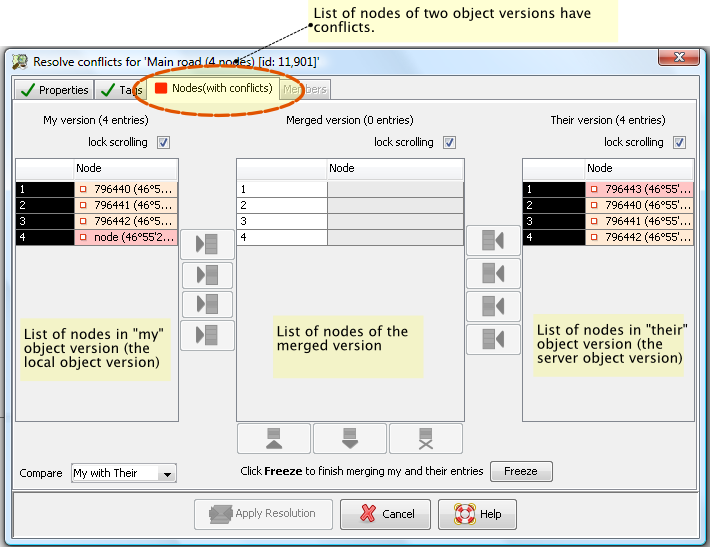The width and height of the screenshot is (710, 547).
Task: Click the move down button under merged list
Action: tap(350, 438)
